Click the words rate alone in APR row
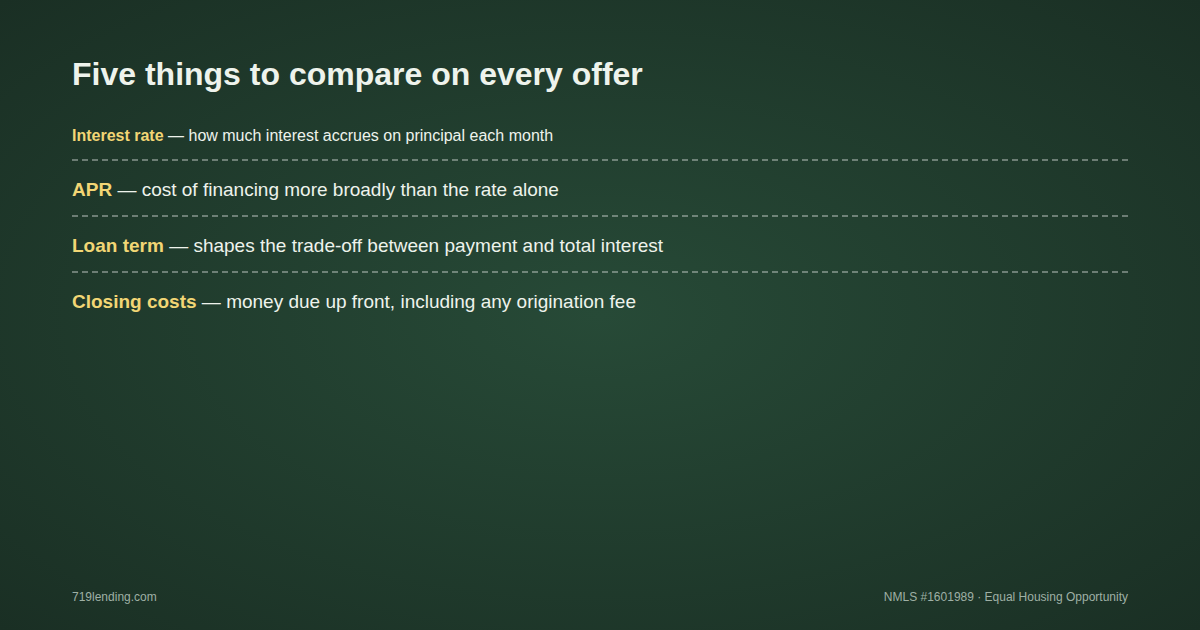Image resolution: width=1200 pixels, height=630 pixels. 519,190
